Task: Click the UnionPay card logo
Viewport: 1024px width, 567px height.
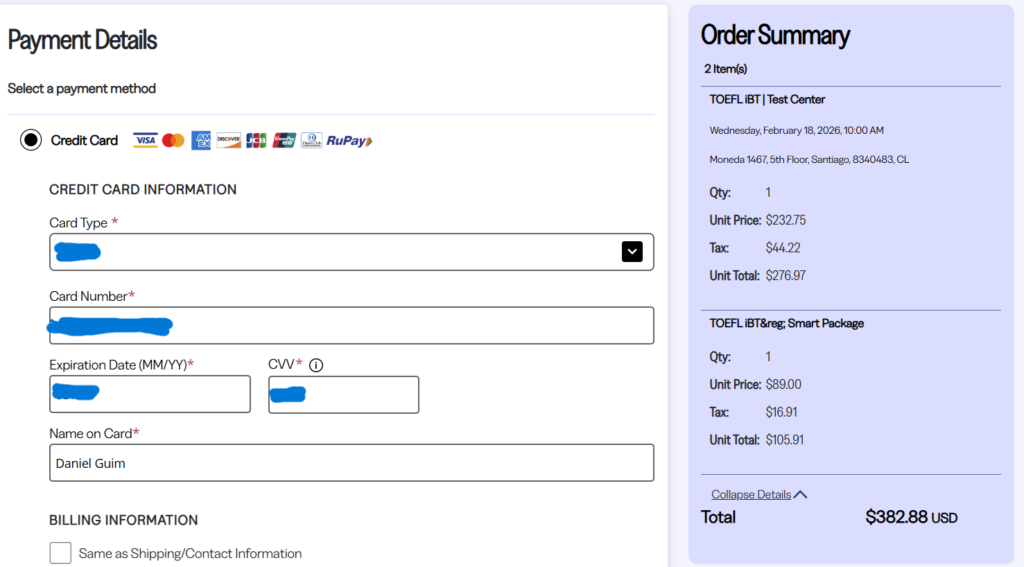Action: [284, 140]
